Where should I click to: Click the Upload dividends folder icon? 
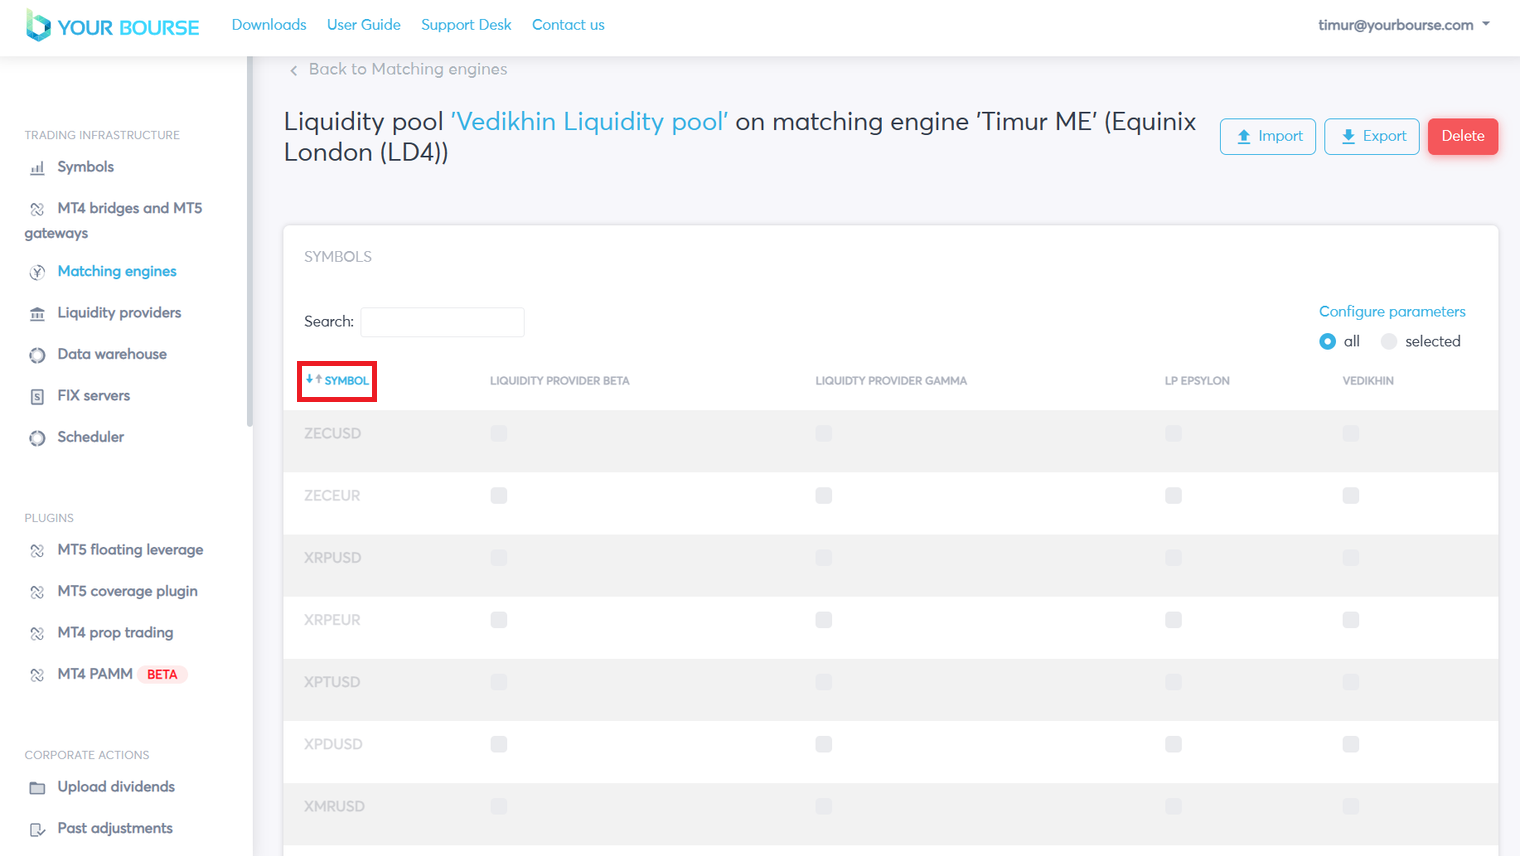(37, 788)
